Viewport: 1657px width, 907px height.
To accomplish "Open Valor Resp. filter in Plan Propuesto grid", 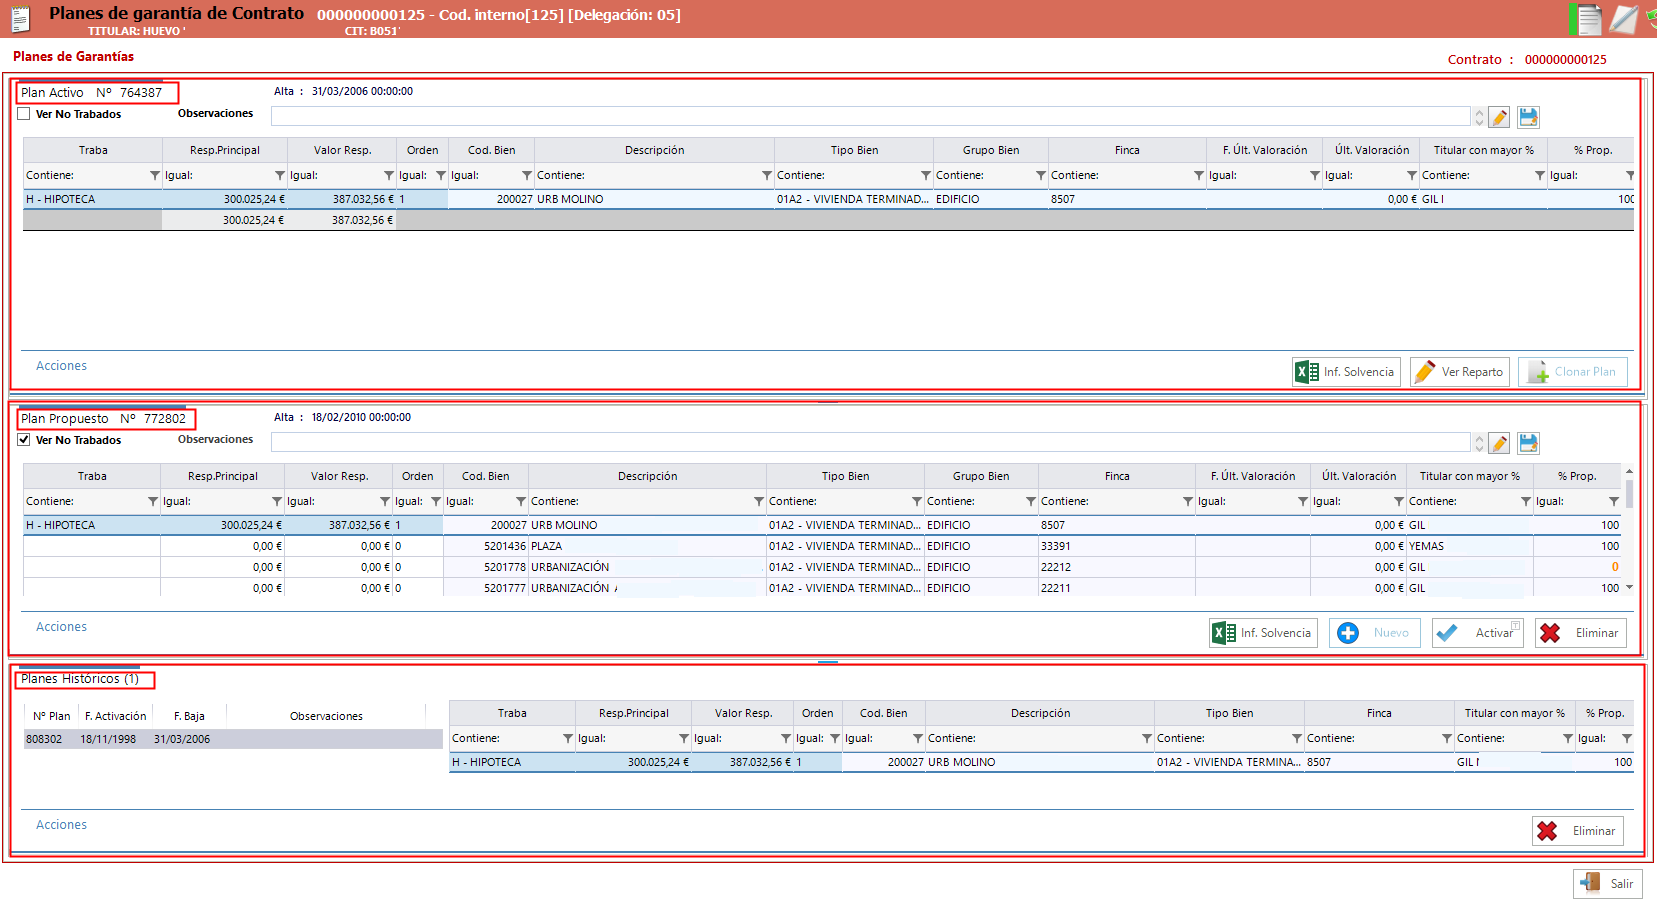I will click(x=385, y=501).
